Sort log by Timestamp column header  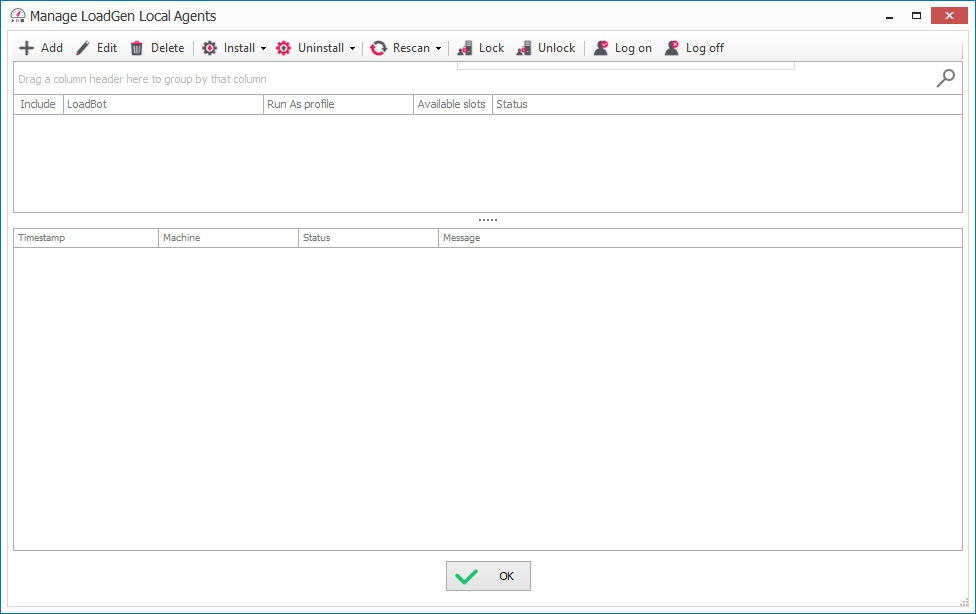point(86,238)
